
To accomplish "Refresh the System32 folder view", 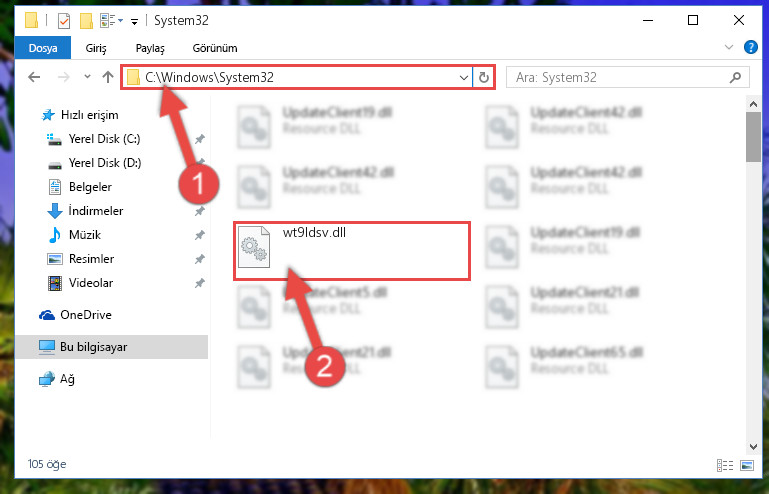I will [484, 78].
